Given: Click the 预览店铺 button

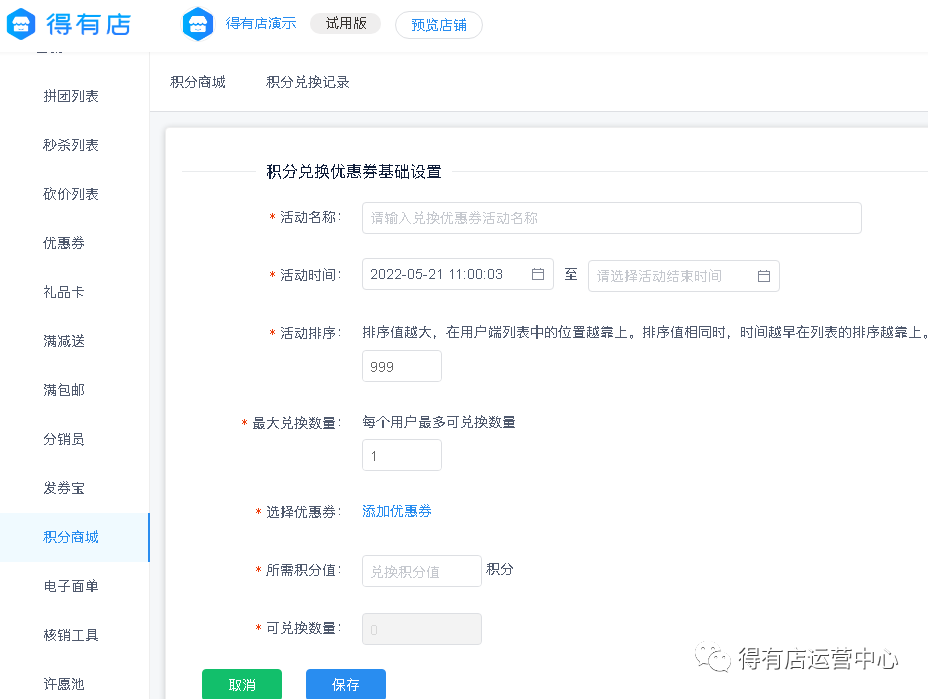Looking at the screenshot, I should point(438,24).
